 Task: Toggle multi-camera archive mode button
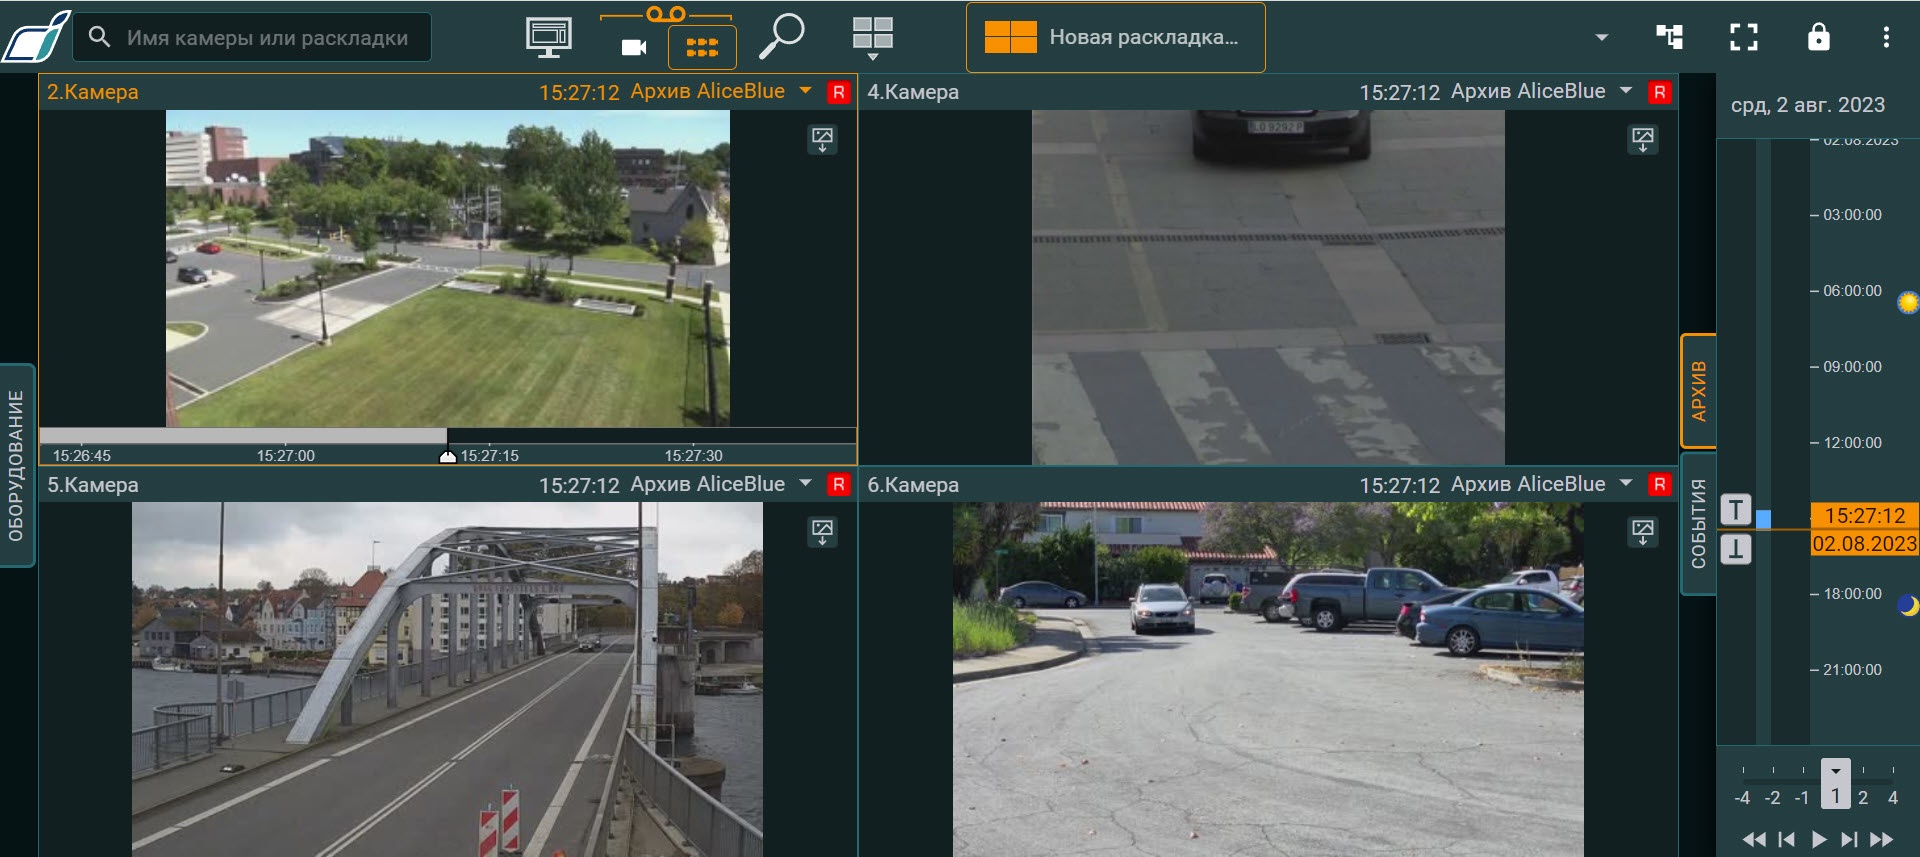click(x=702, y=47)
